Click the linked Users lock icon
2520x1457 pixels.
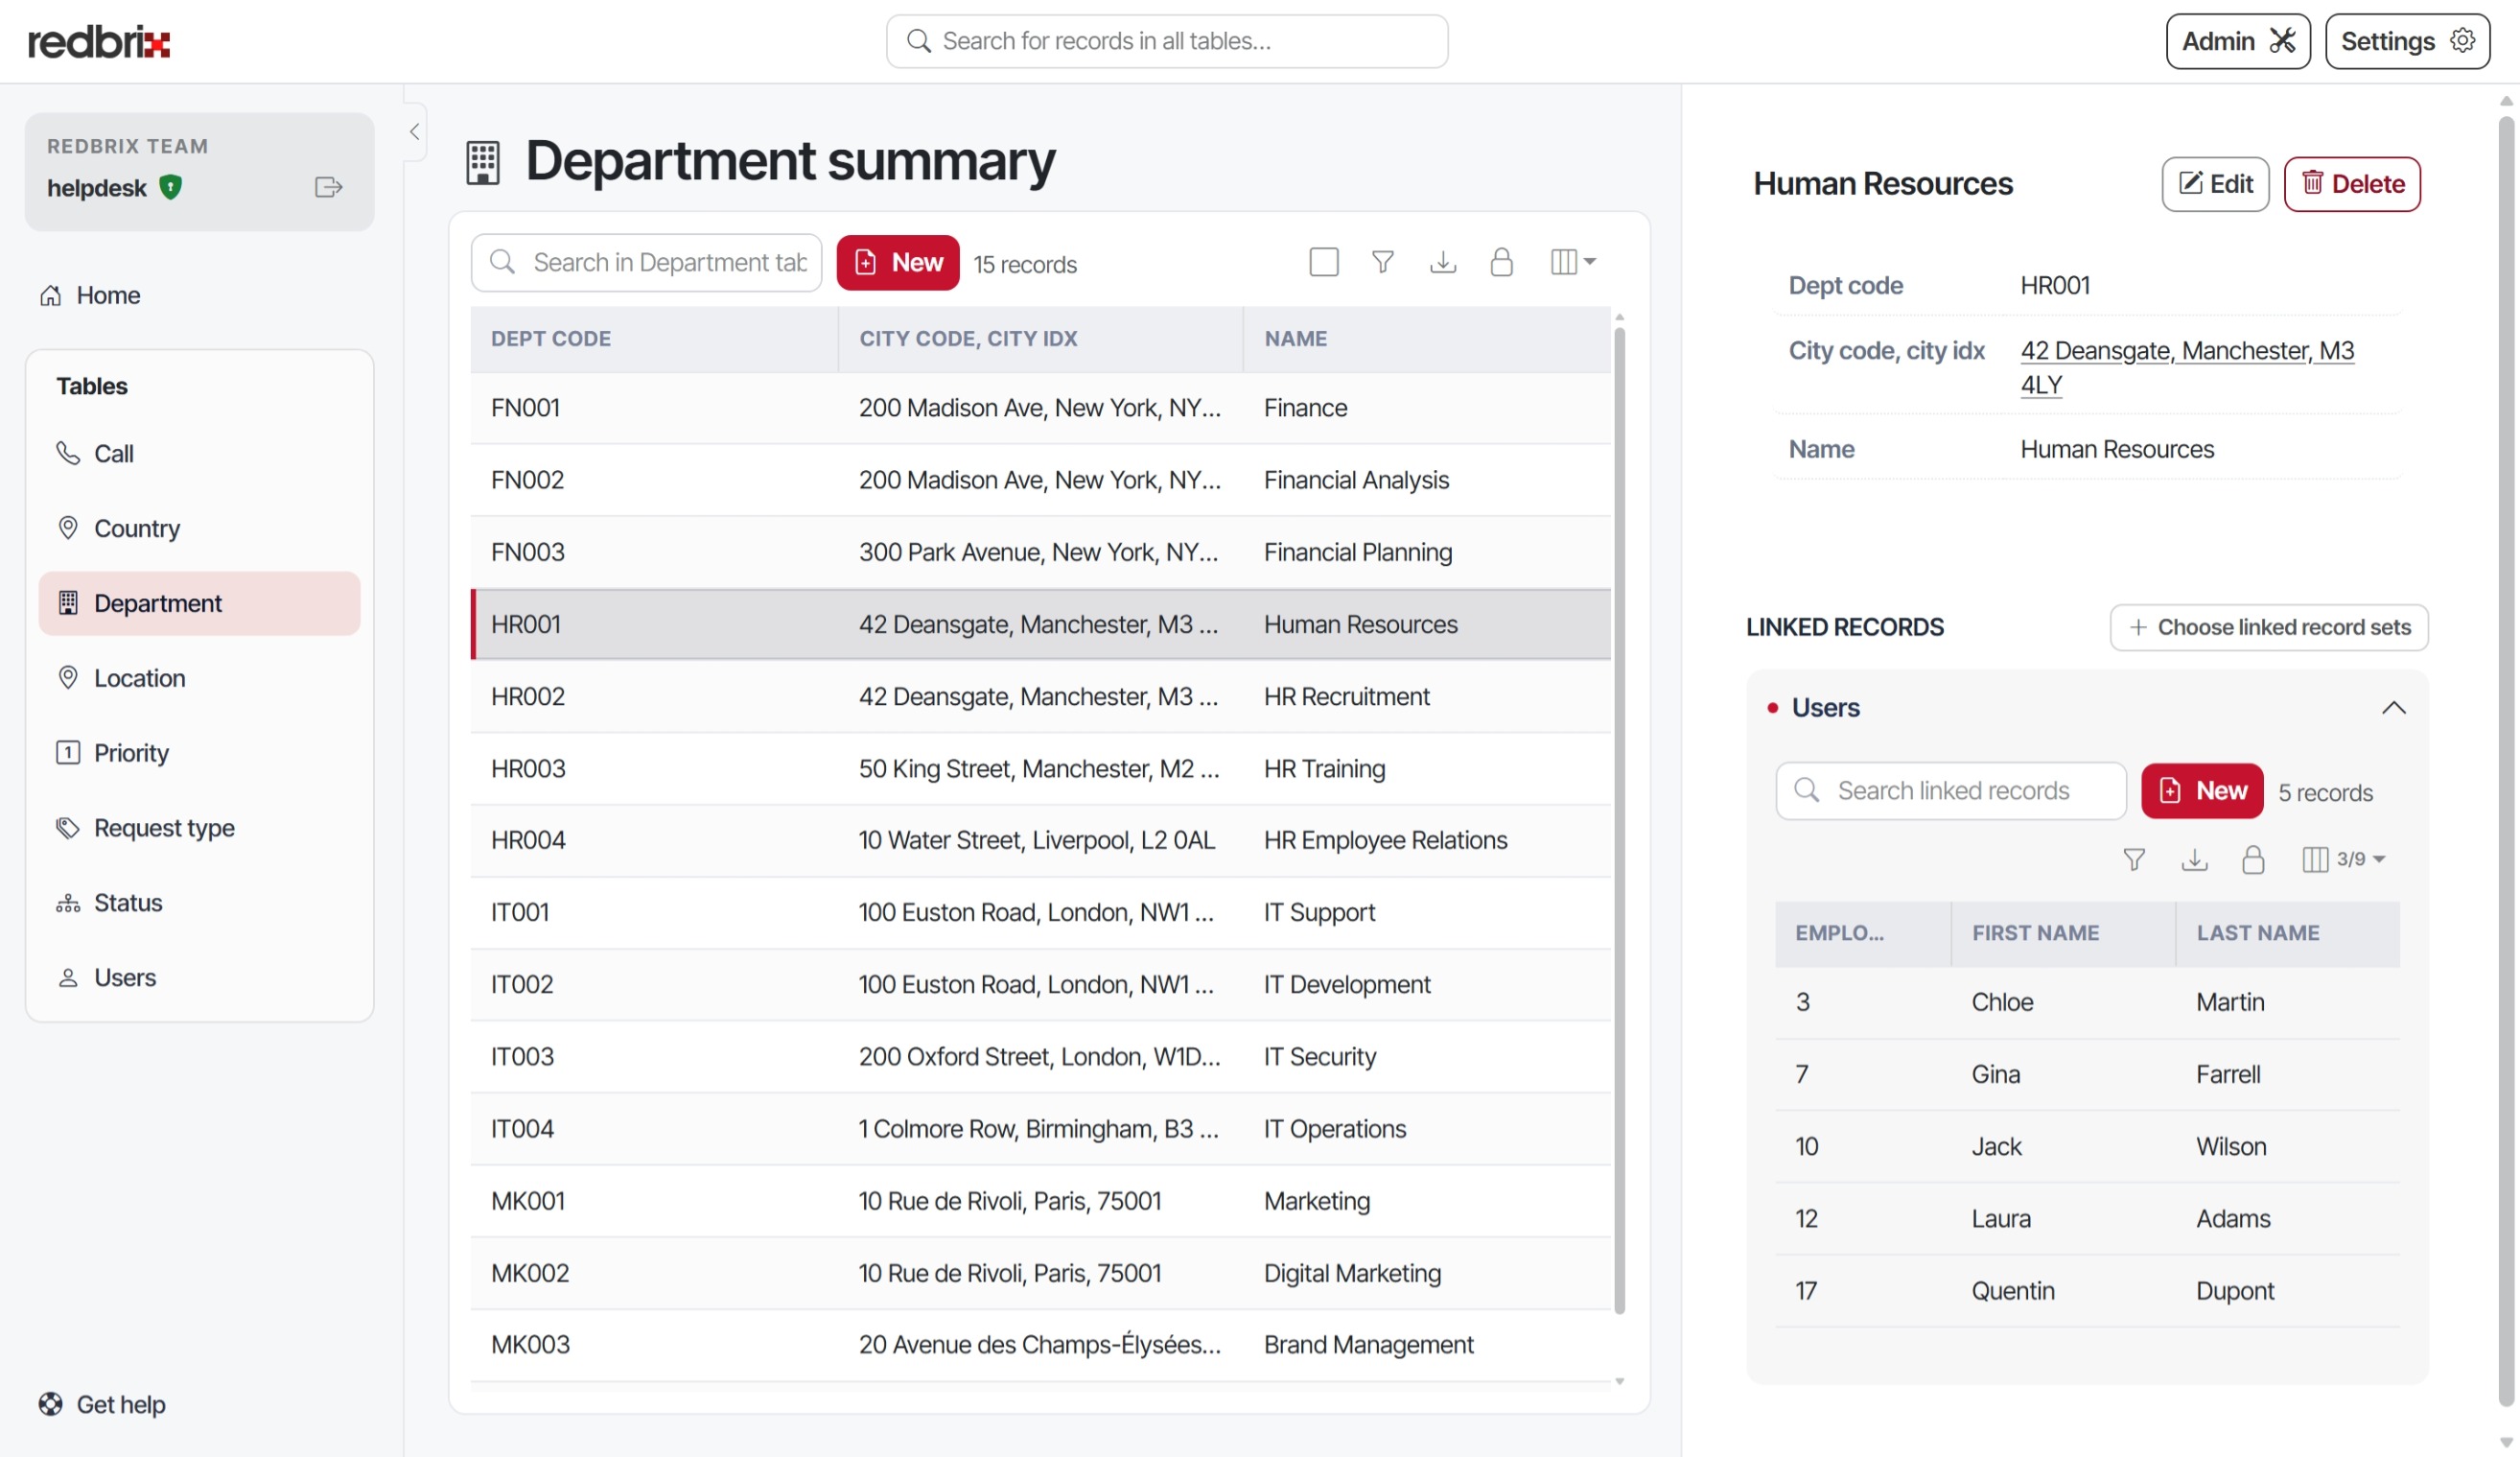pyautogui.click(x=2252, y=860)
